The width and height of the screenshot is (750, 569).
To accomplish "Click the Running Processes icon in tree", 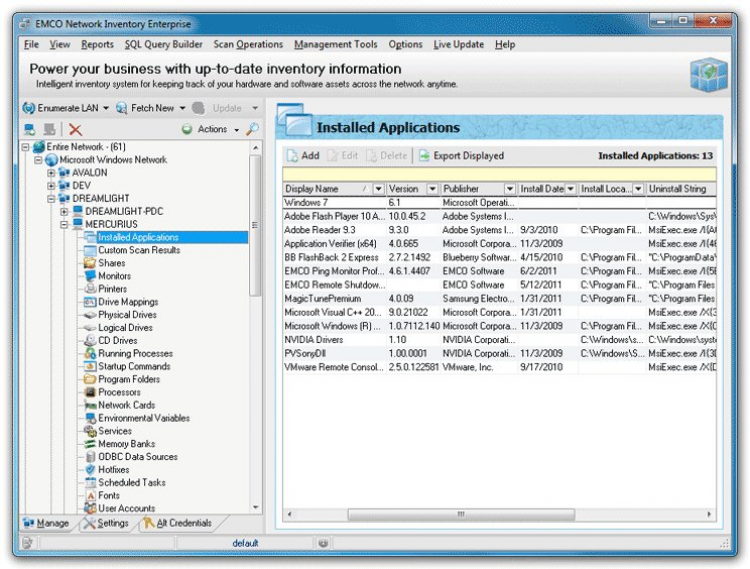I will (90, 353).
